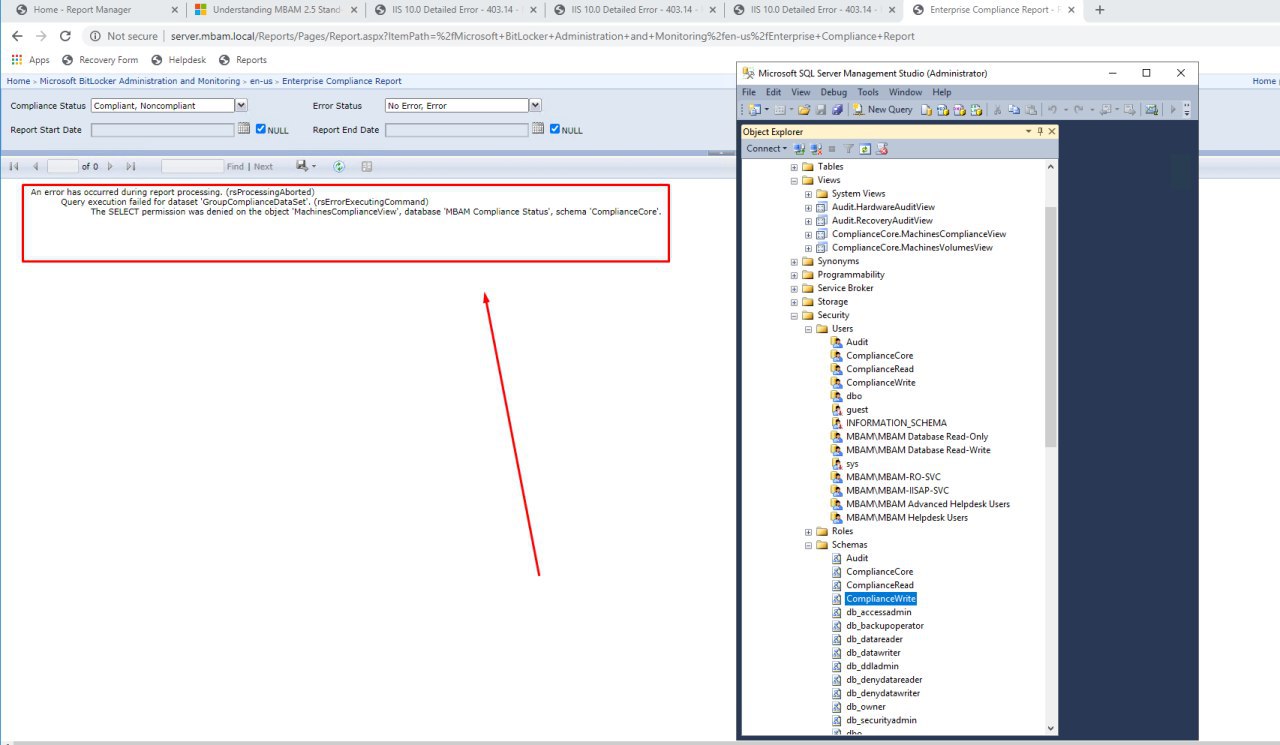The image size is (1280, 745).
Task: Click the Cut scissors icon in SSMS
Action: [x=997, y=109]
